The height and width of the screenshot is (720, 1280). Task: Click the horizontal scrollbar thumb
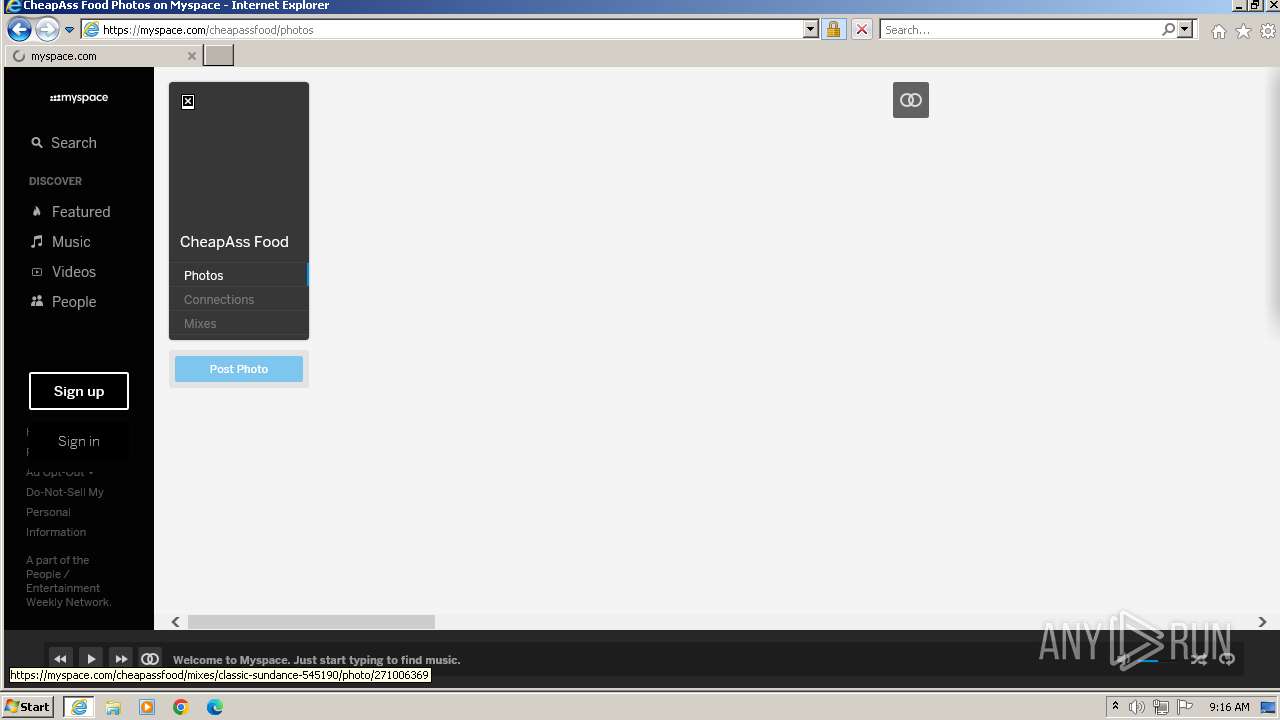311,622
